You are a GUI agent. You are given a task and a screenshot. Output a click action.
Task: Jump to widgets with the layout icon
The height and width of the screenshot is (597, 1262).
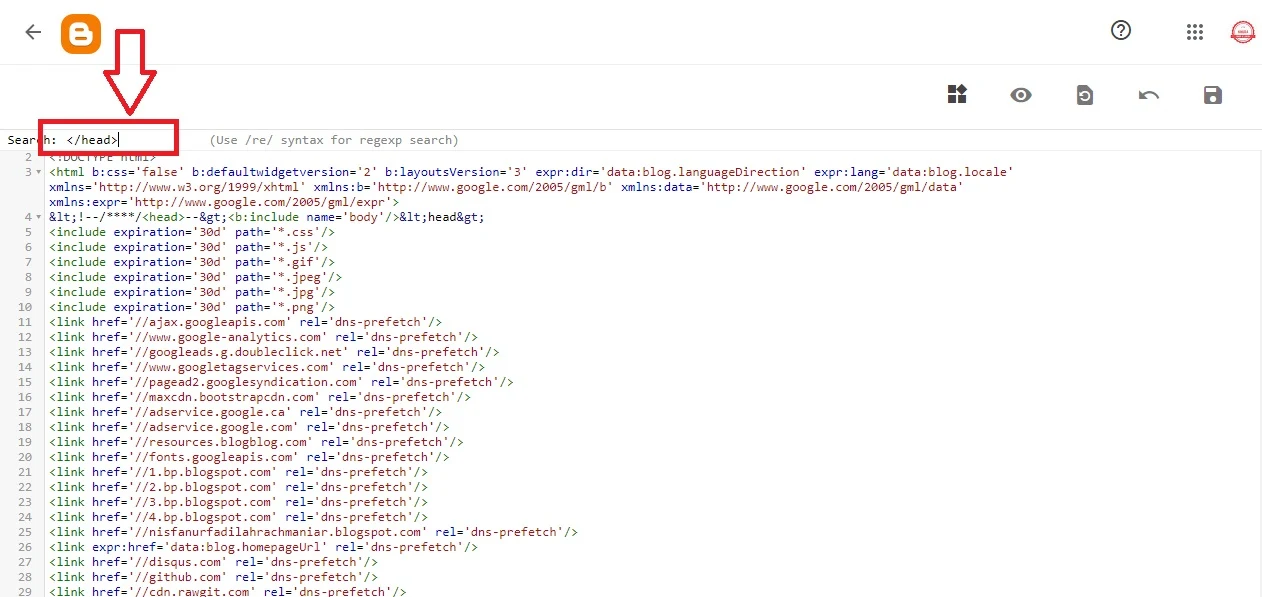[x=956, y=94]
